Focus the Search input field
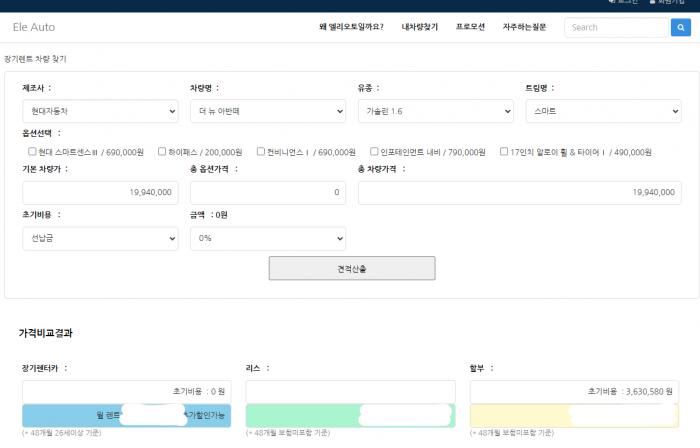Viewport: 700px width, 448px height. pos(617,27)
